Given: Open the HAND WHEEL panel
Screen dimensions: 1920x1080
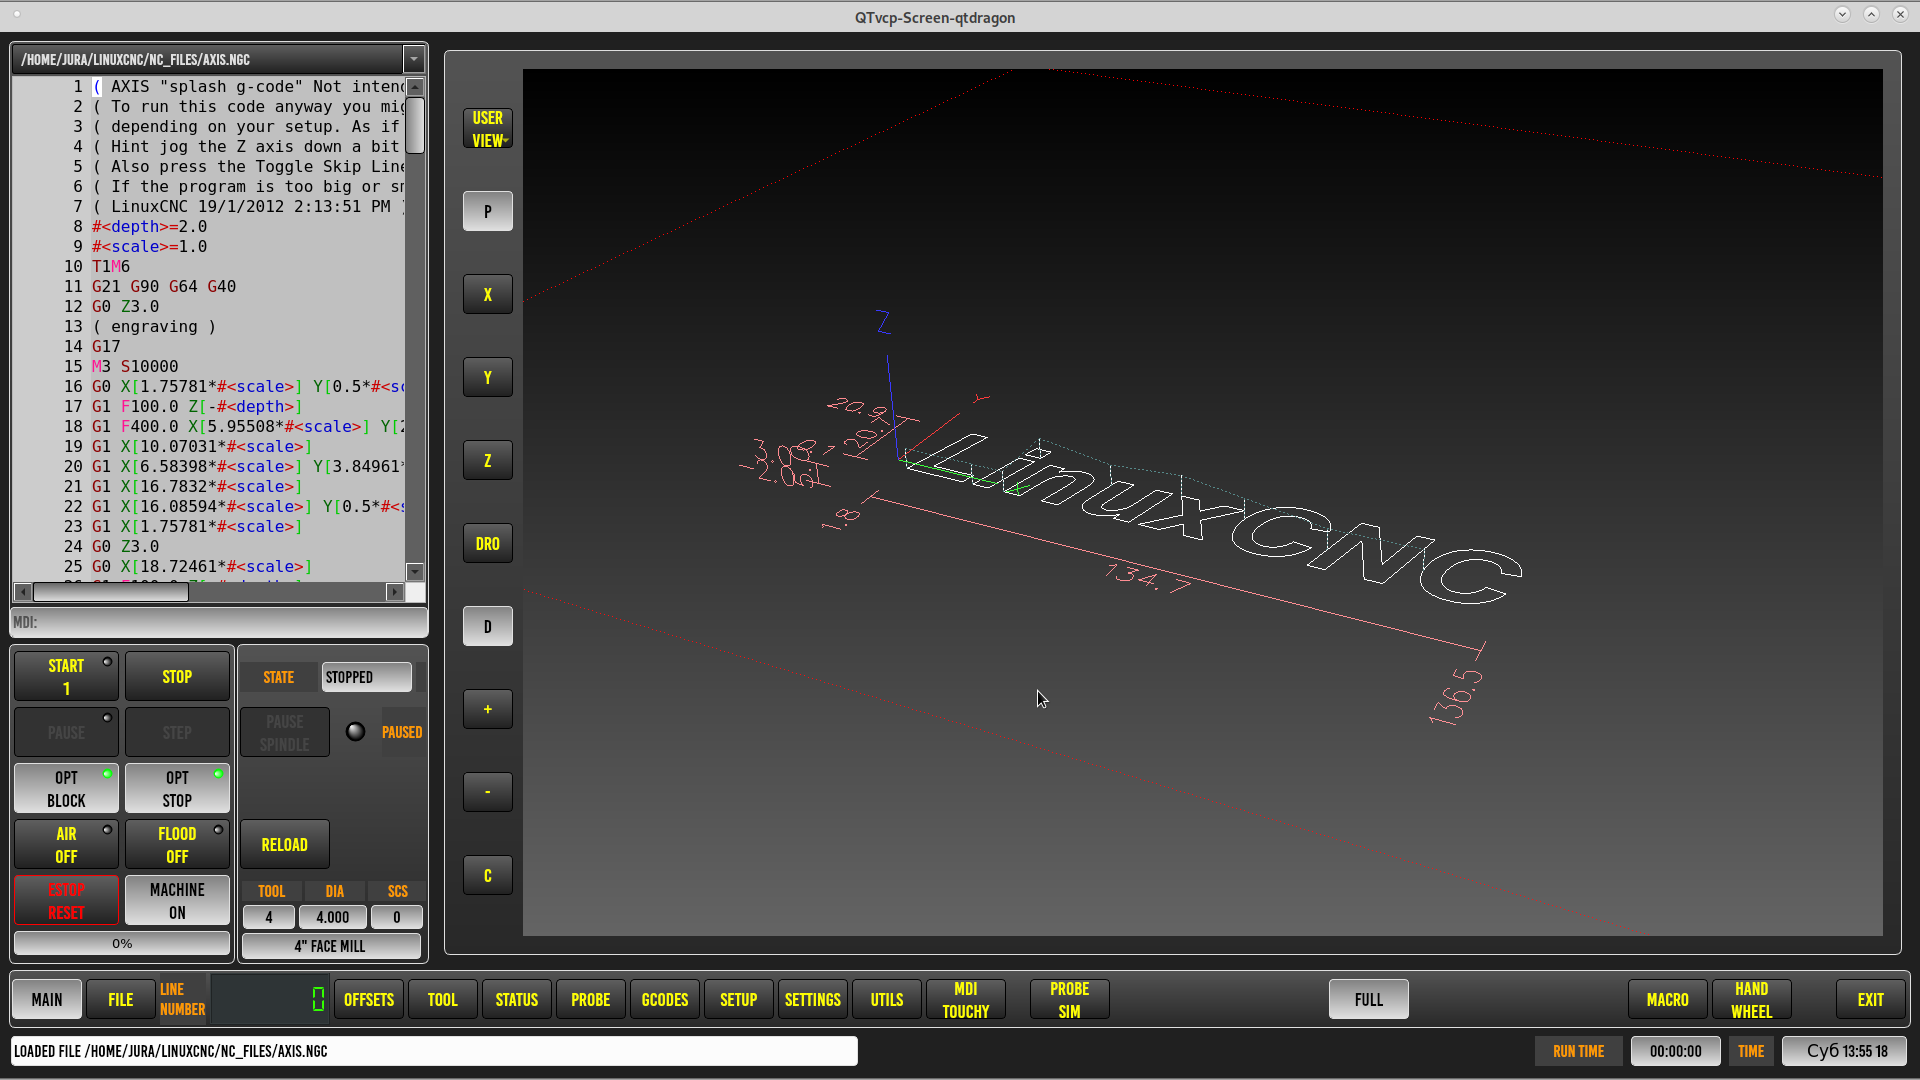Looking at the screenshot, I should coord(1752,1000).
